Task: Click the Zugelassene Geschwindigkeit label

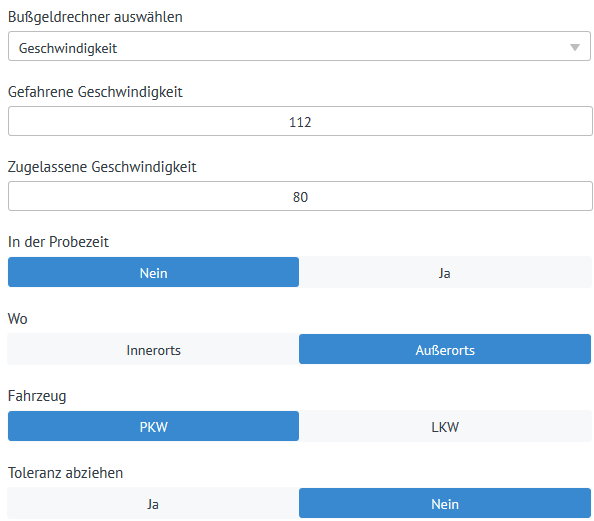Action: tap(102, 167)
